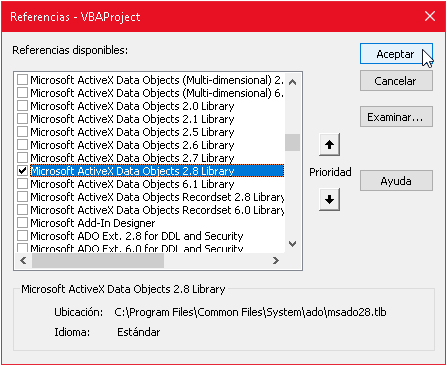447x366 pixels.
Task: Click vertical scrollbar down arrow
Action: [x=292, y=244]
